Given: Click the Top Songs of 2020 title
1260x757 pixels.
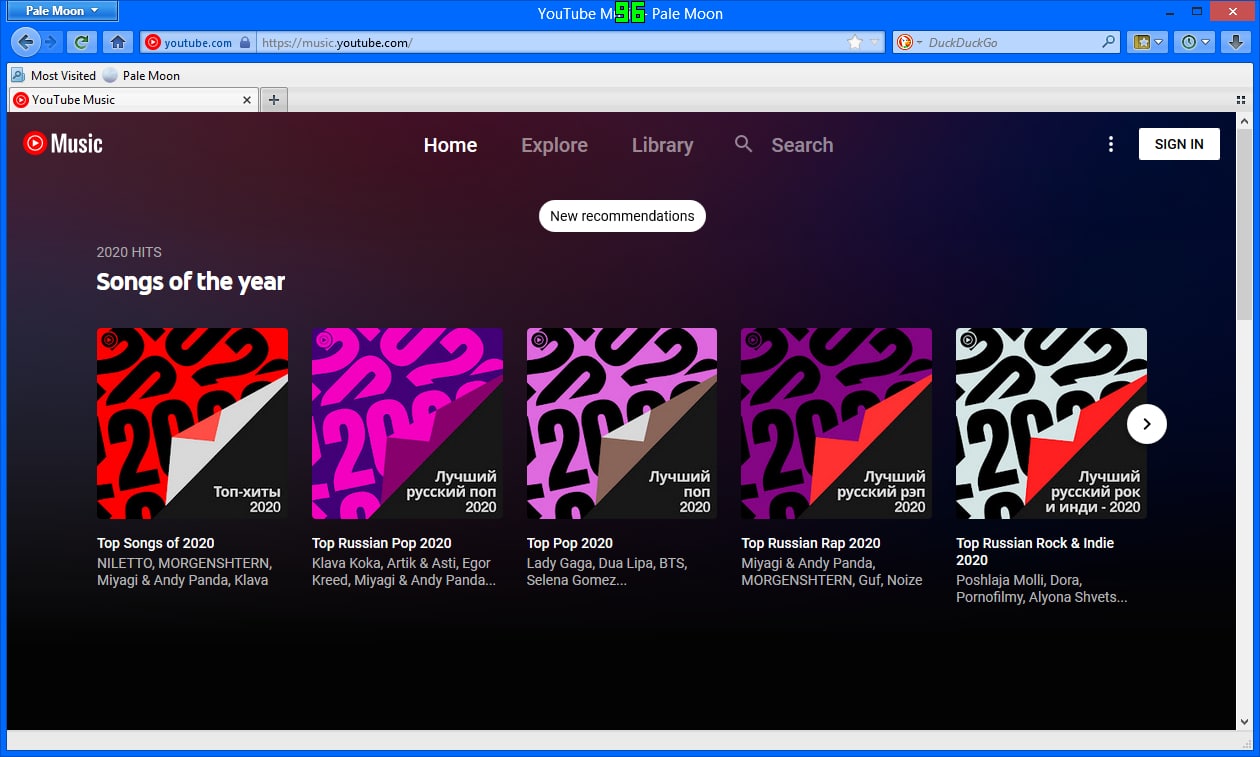Looking at the screenshot, I should pos(155,543).
